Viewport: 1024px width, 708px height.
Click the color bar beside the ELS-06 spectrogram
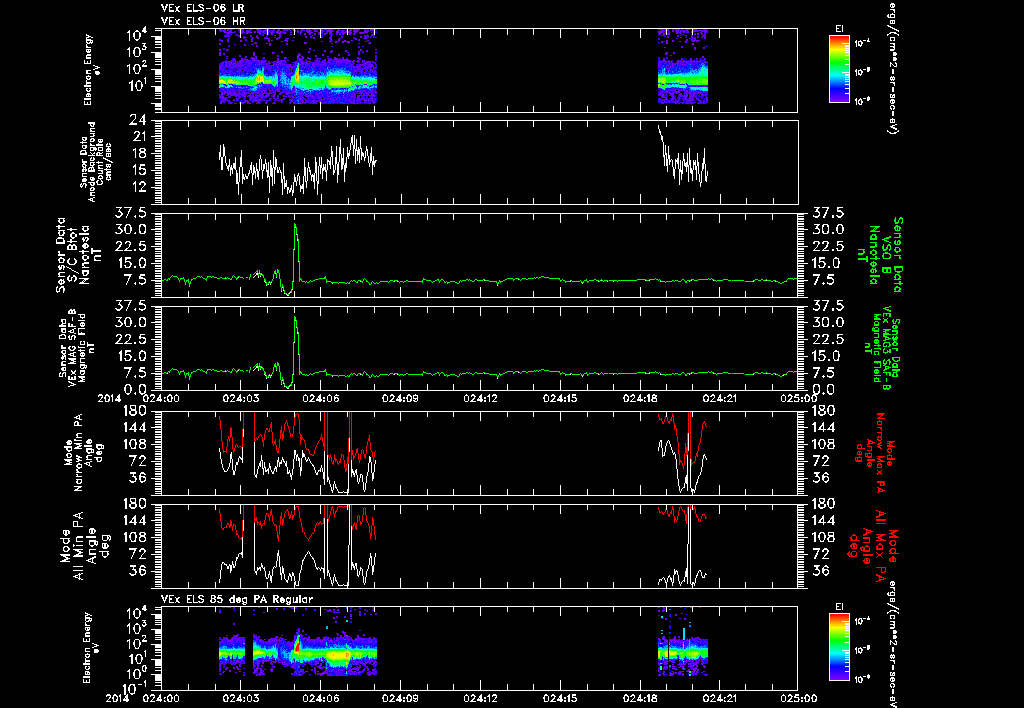point(839,69)
